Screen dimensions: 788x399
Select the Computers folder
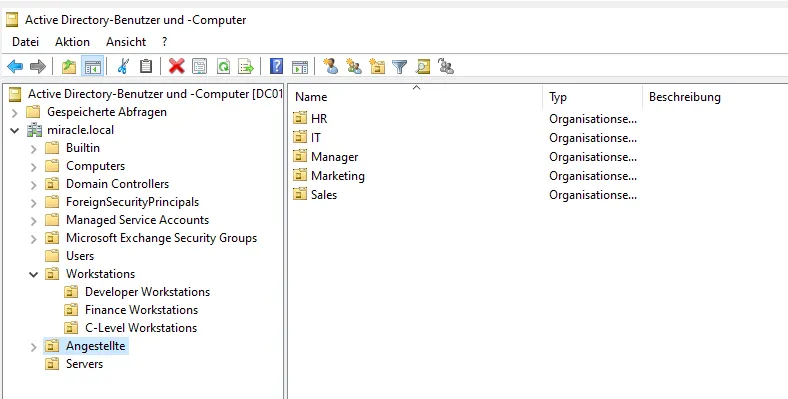coord(95,166)
